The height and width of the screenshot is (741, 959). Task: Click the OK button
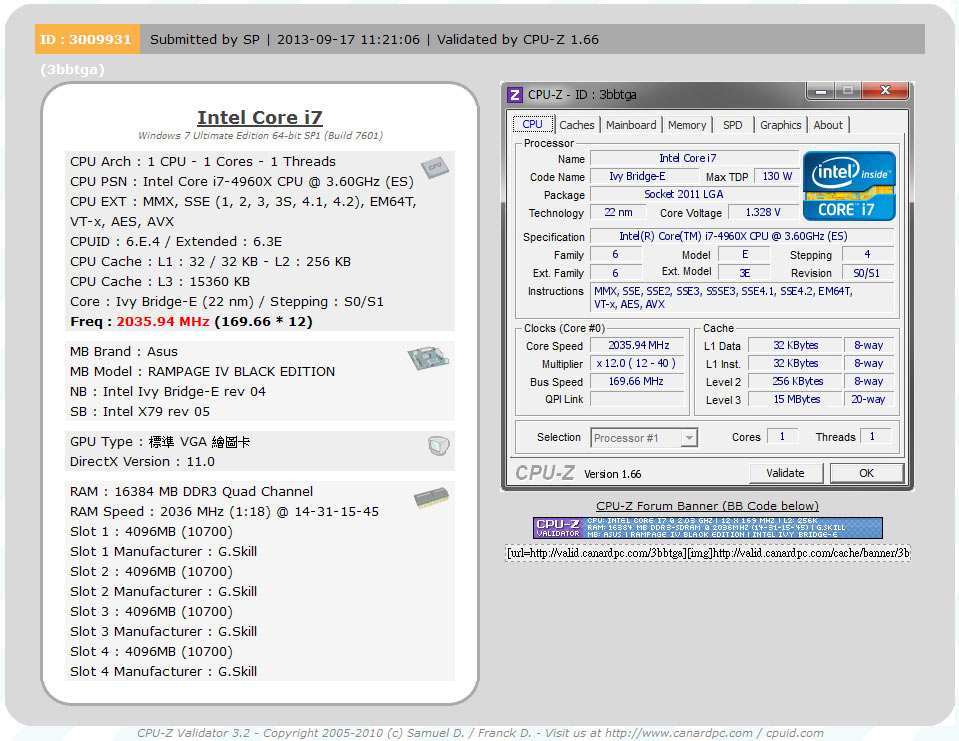[866, 472]
